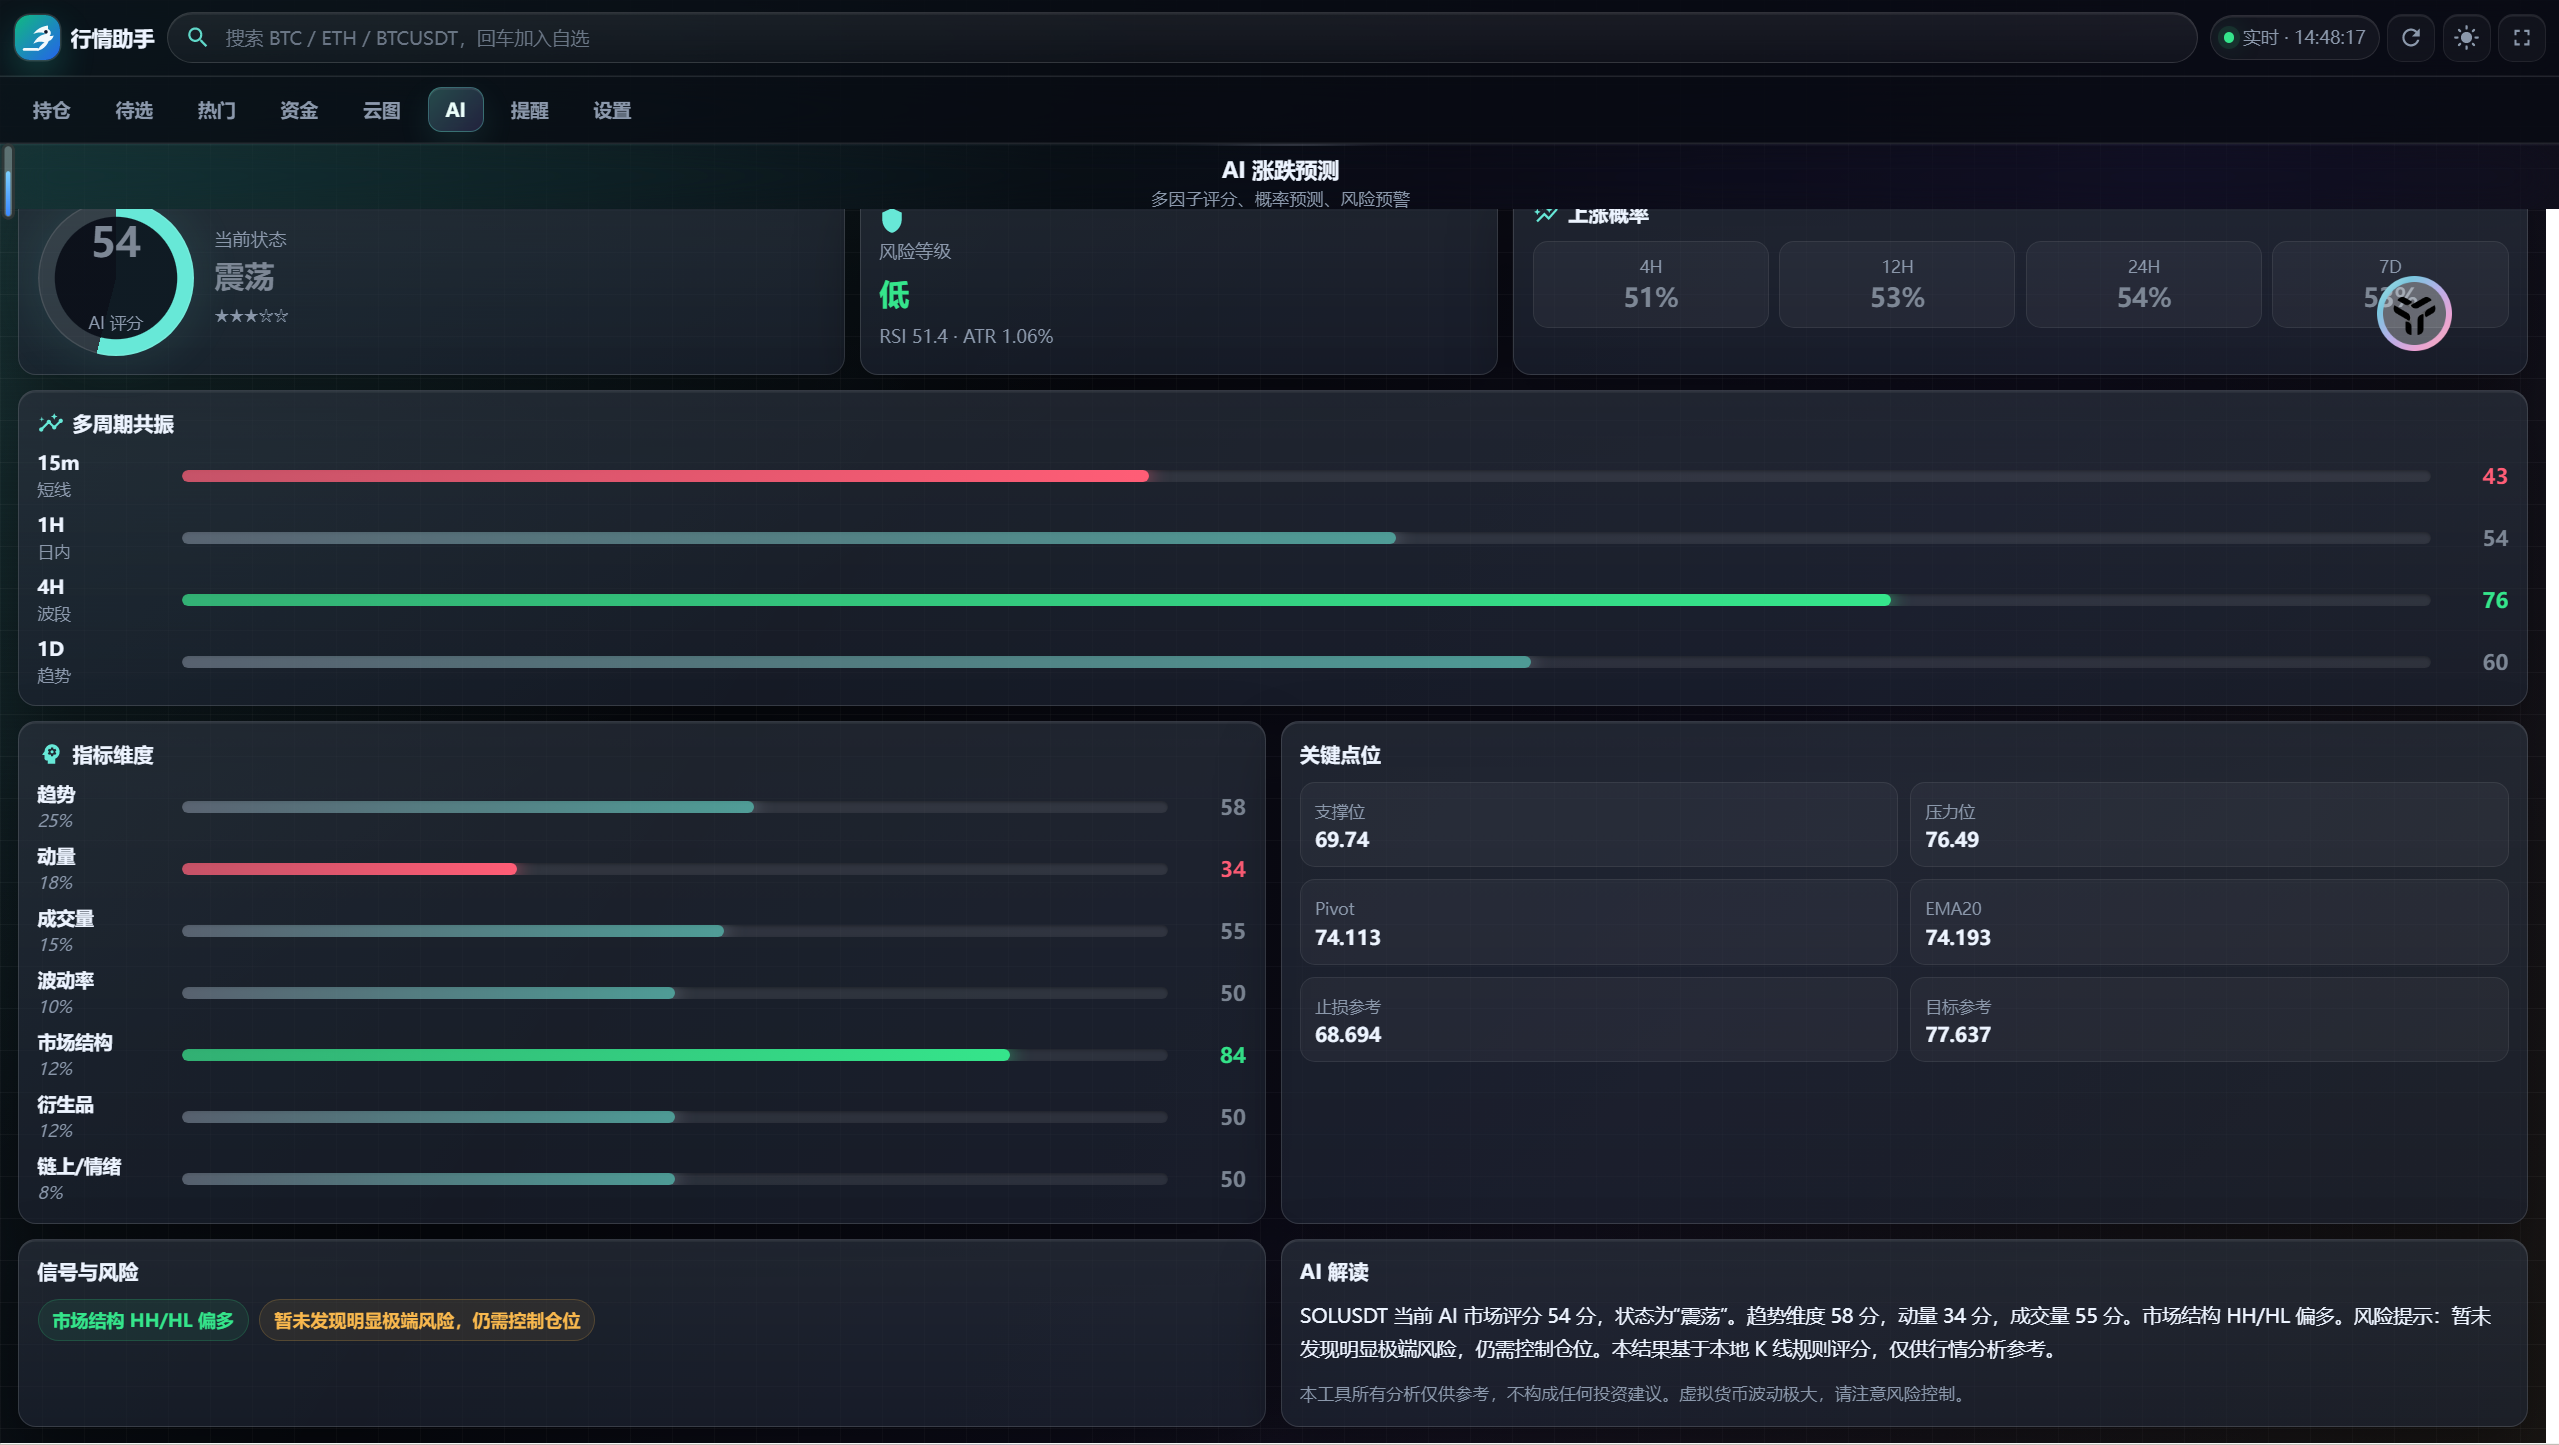Toggle fullscreen mode icon
The height and width of the screenshot is (1445, 2559).
tap(2522, 38)
